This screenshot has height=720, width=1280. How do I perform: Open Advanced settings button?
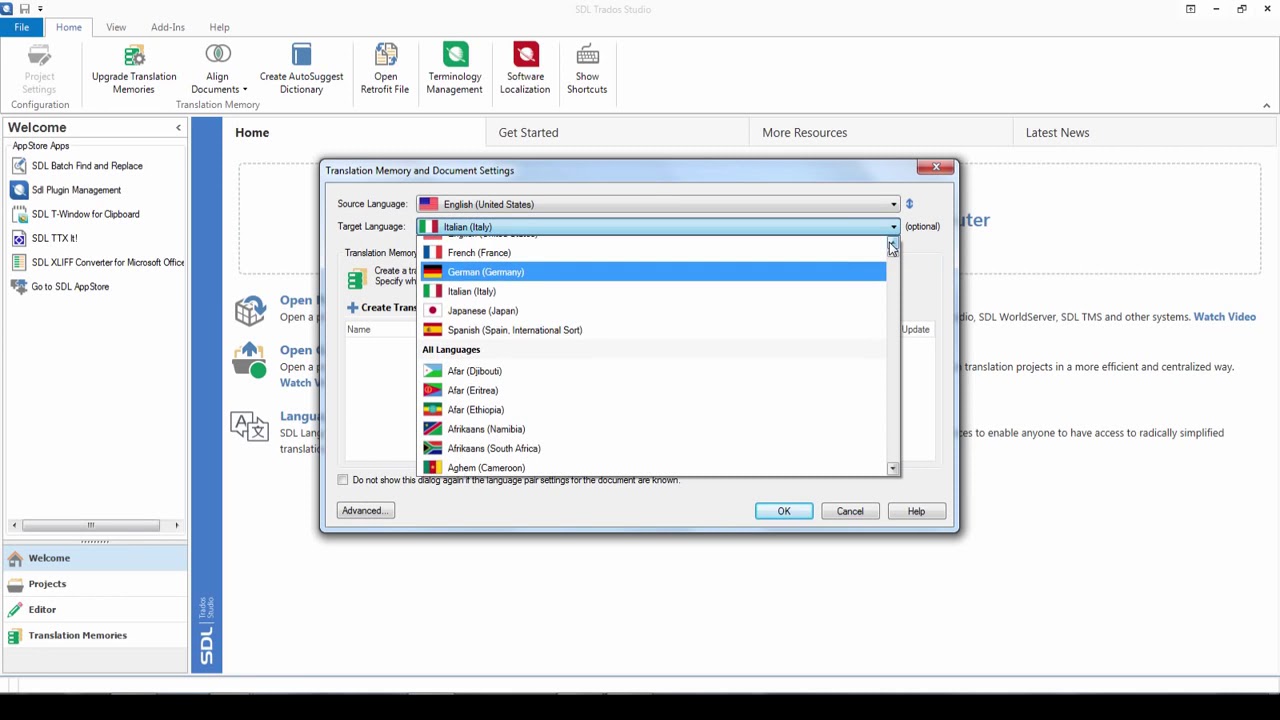coord(365,511)
